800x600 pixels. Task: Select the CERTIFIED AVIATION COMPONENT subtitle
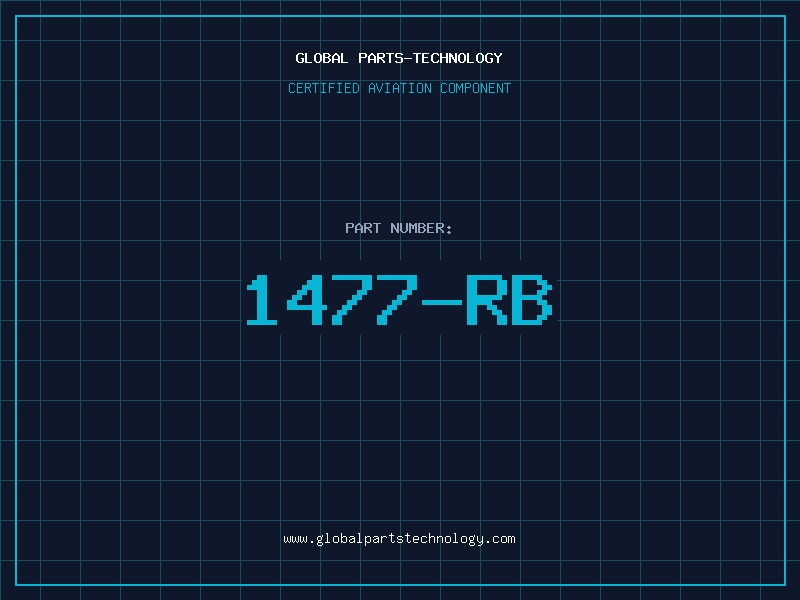click(x=399, y=88)
